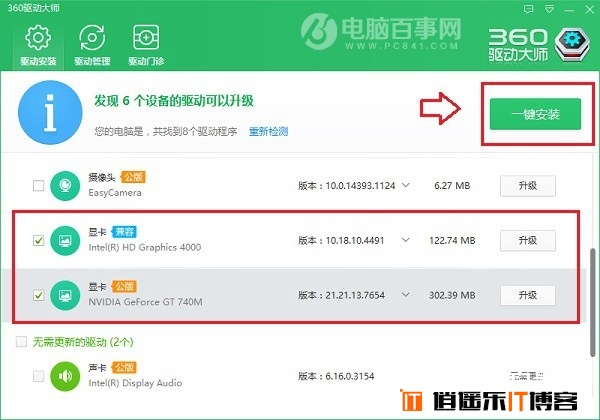Click the sound card speaker icon
The height and width of the screenshot is (420, 600).
click(65, 376)
